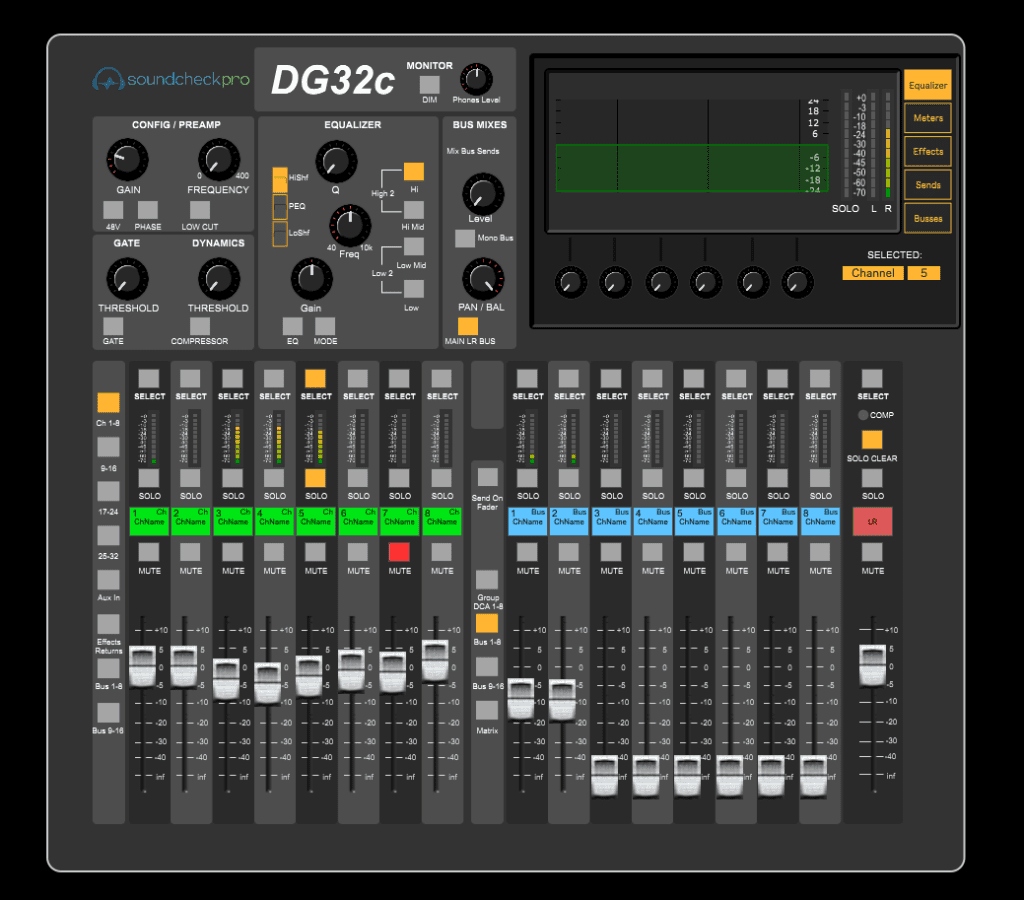
Task: Click the equalizer Q knob
Action: 336,162
